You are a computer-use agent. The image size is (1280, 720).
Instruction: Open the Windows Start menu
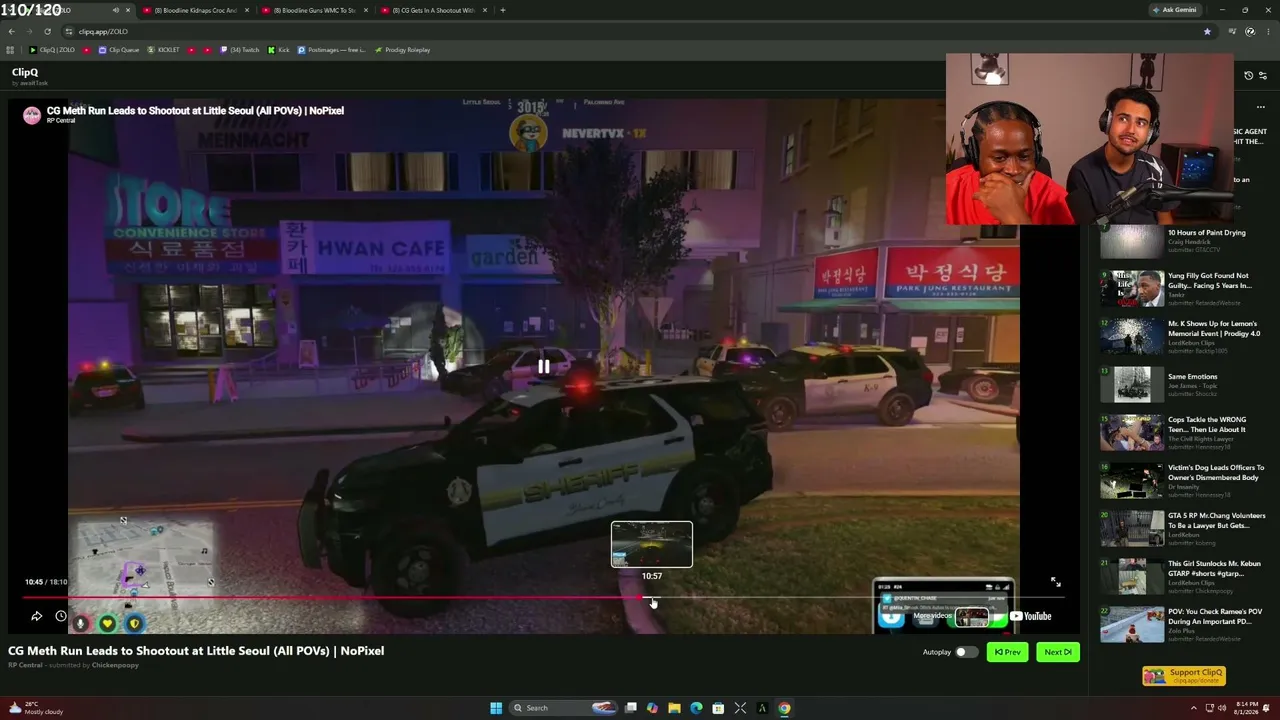coord(495,708)
